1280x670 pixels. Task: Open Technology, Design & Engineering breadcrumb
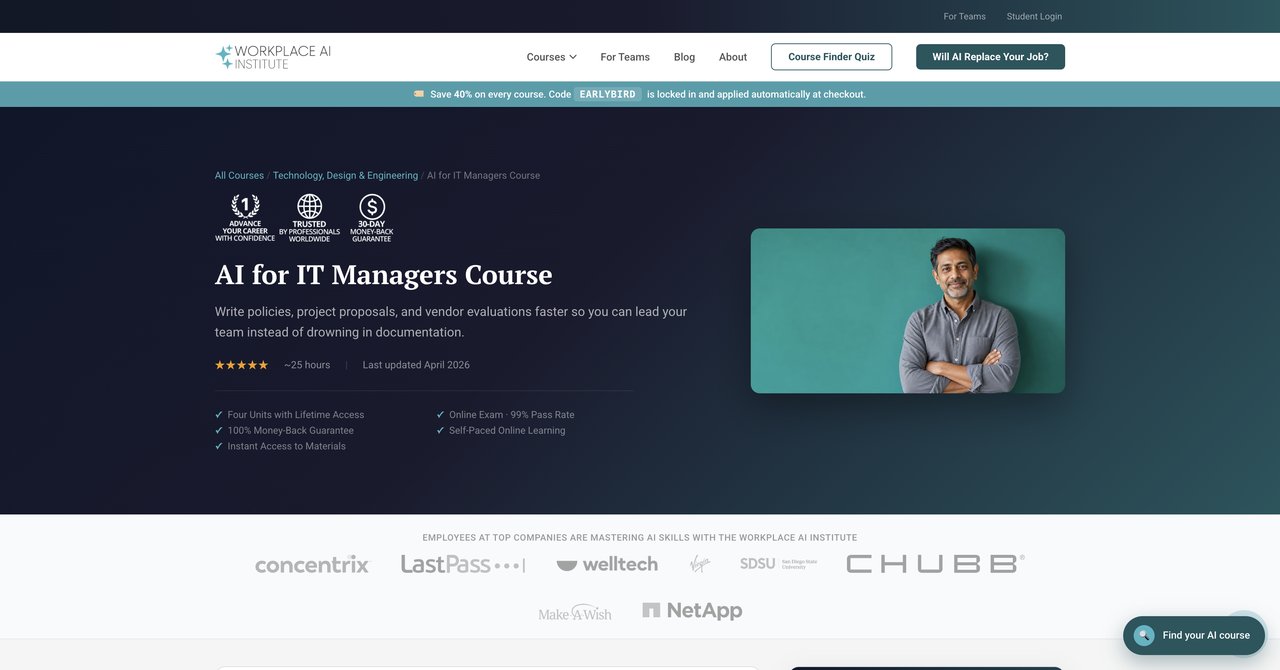point(345,175)
